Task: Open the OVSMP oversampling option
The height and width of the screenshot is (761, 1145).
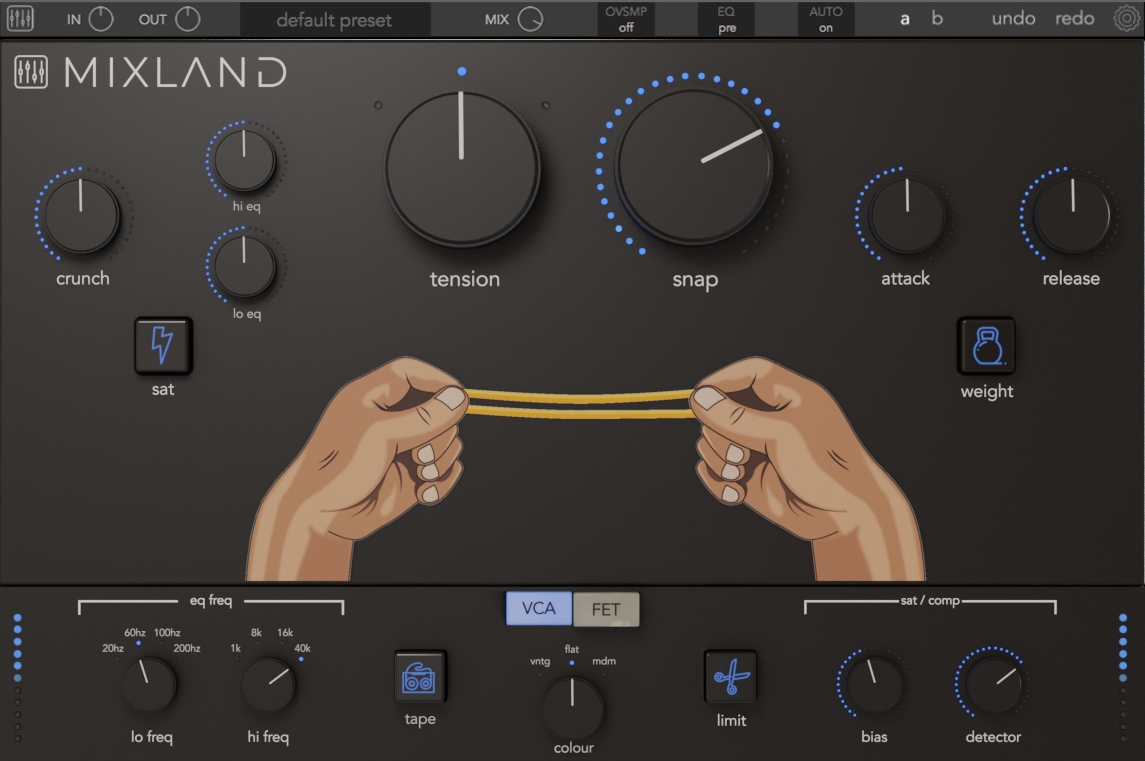Action: [x=626, y=19]
